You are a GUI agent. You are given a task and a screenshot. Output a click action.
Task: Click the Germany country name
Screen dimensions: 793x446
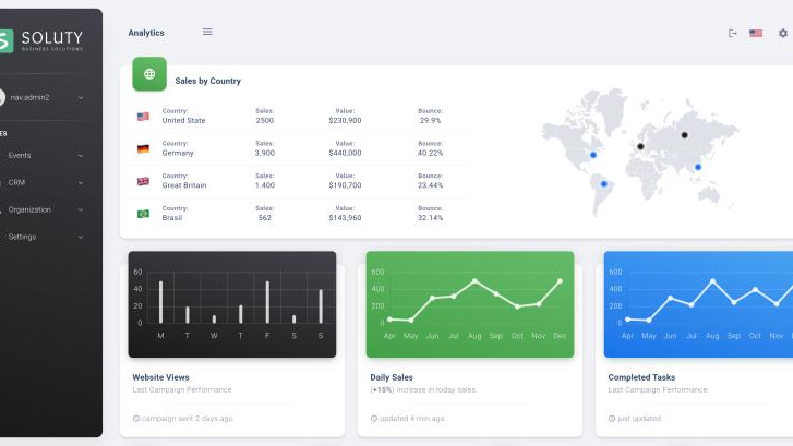[178, 153]
